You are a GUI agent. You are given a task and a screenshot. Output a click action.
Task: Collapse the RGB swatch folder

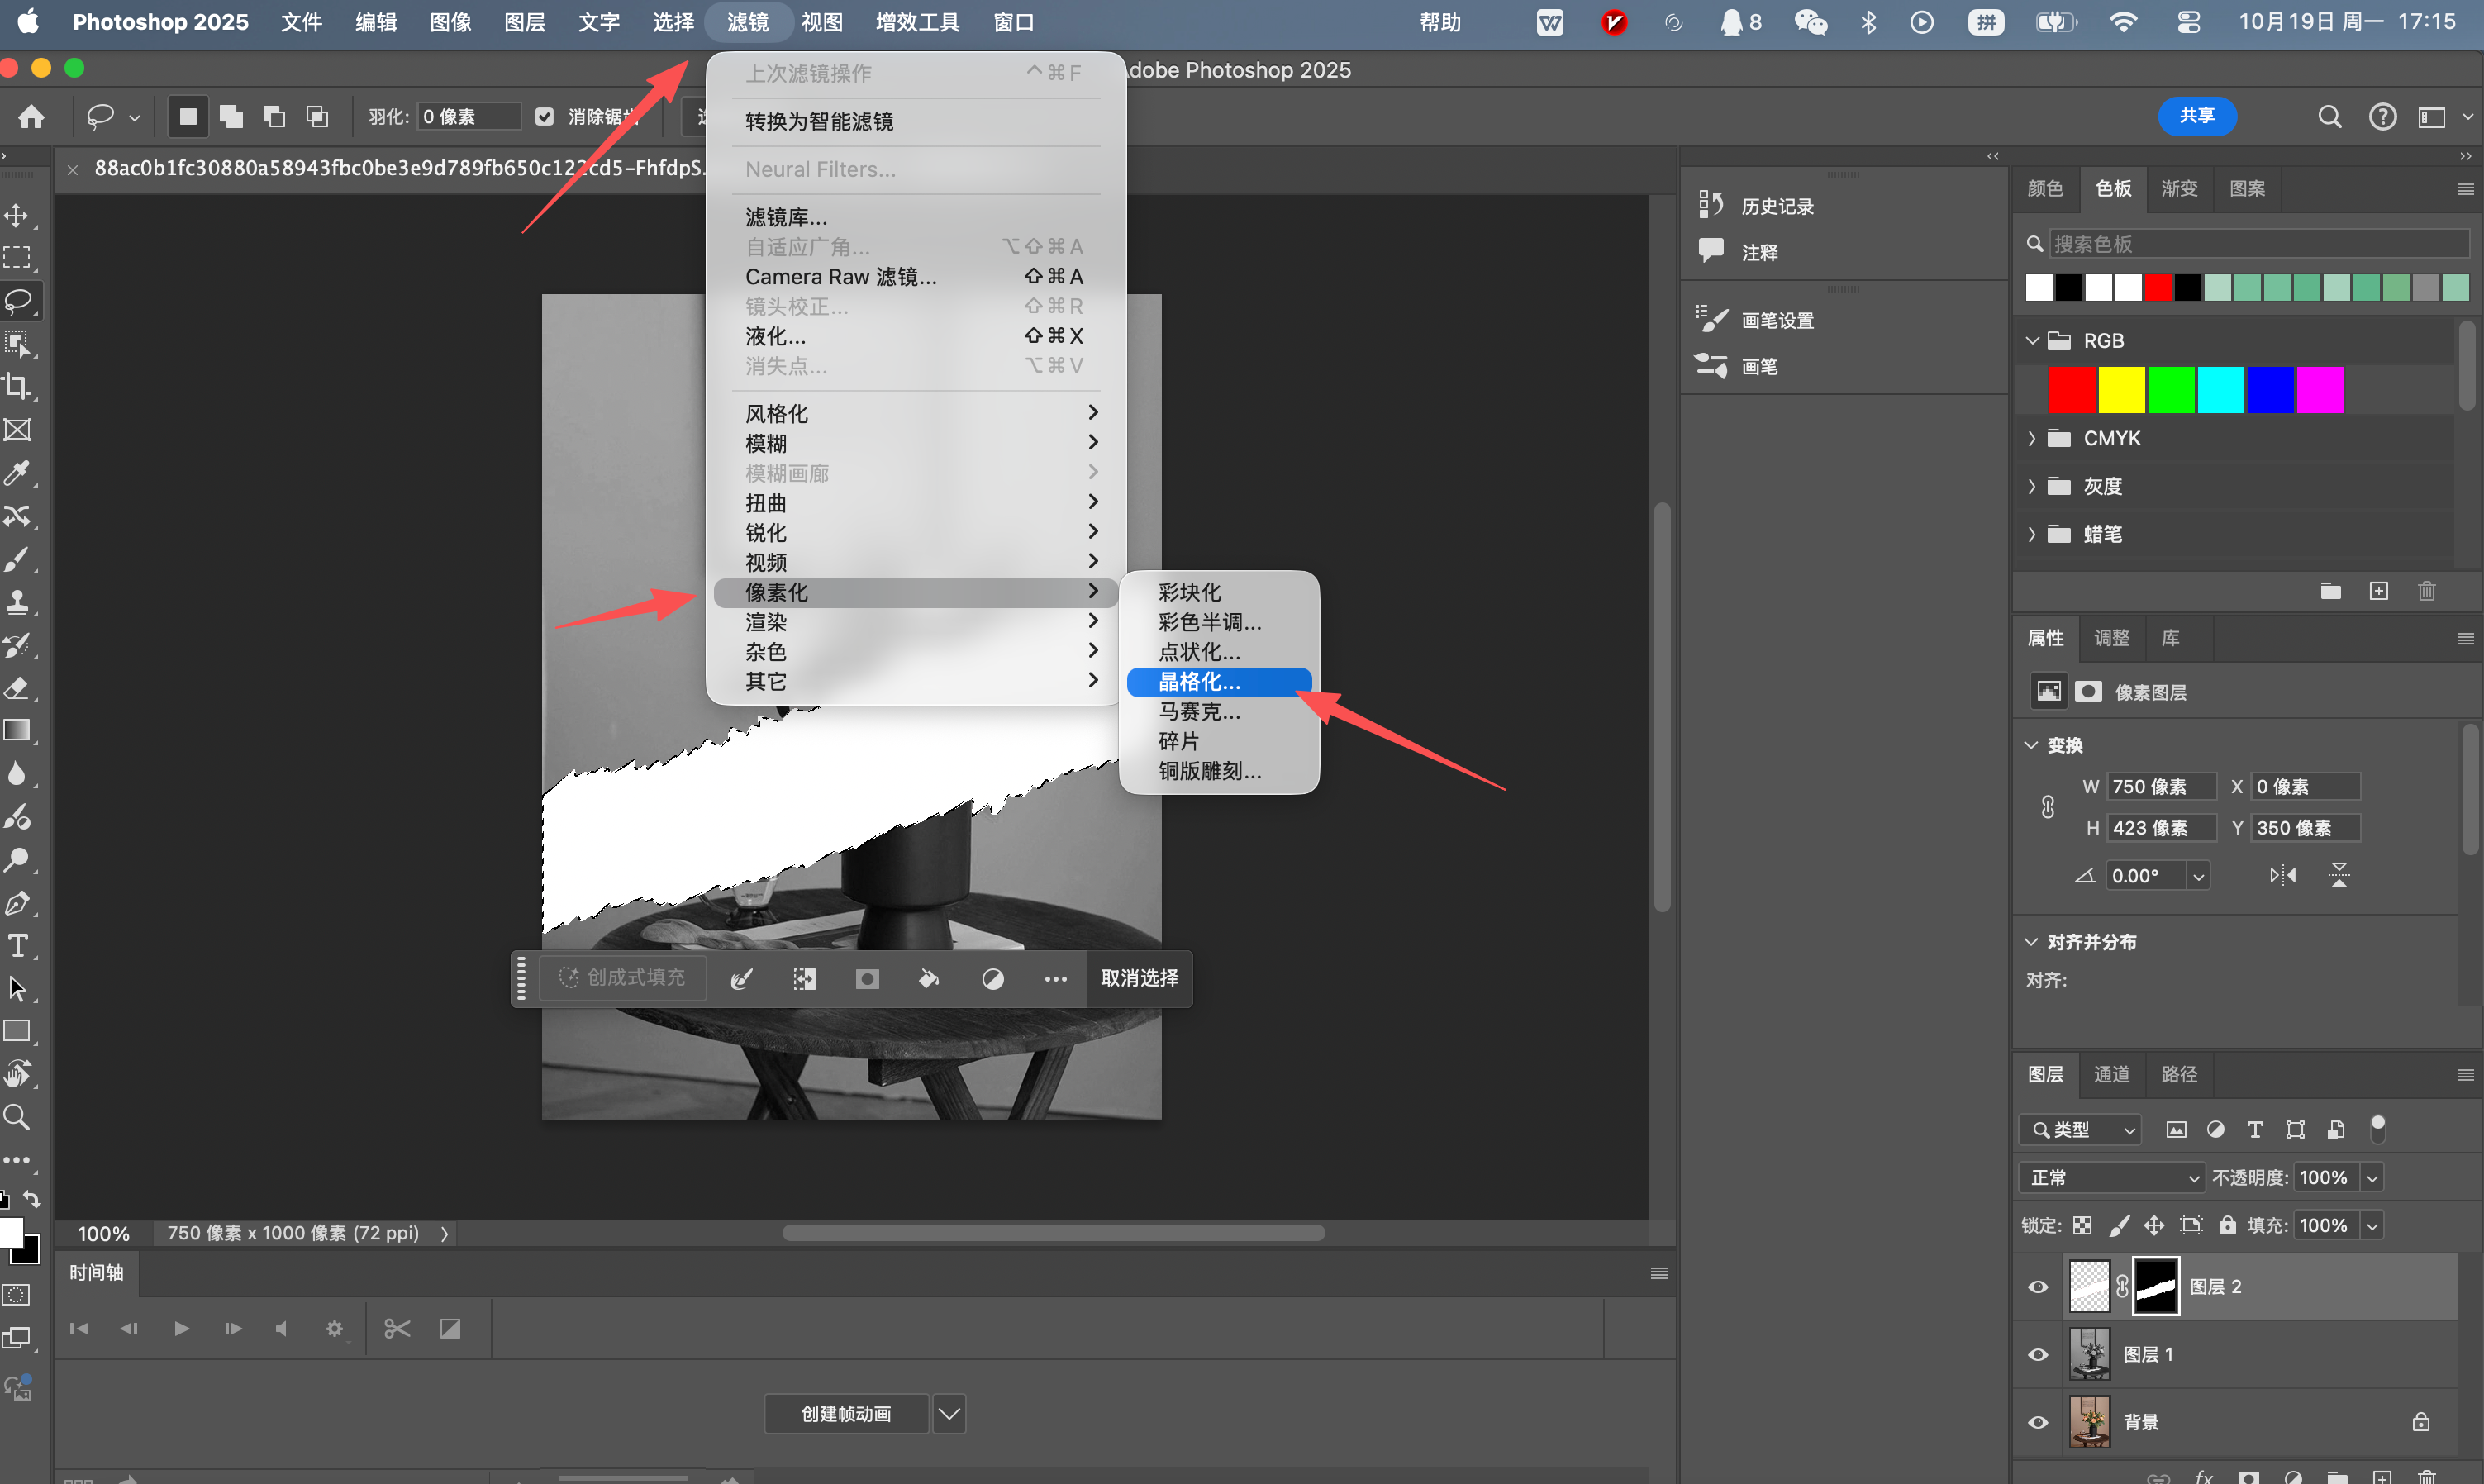pyautogui.click(x=2032, y=341)
